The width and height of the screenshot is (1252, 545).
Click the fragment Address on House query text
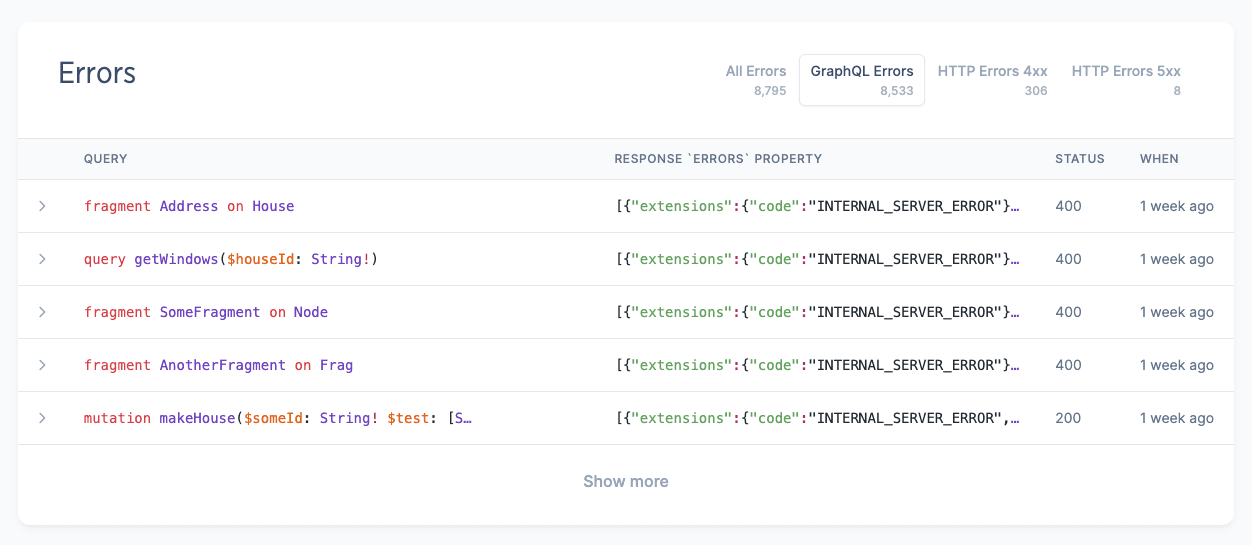189,206
